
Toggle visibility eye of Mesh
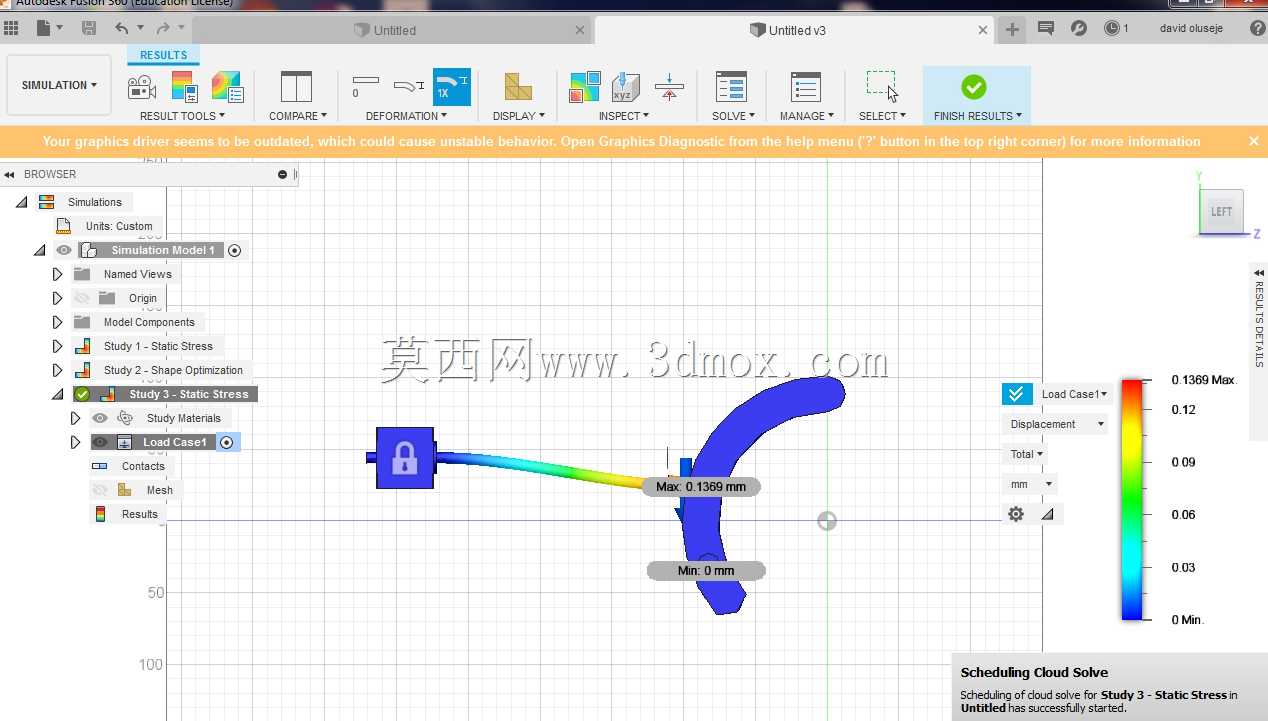100,490
